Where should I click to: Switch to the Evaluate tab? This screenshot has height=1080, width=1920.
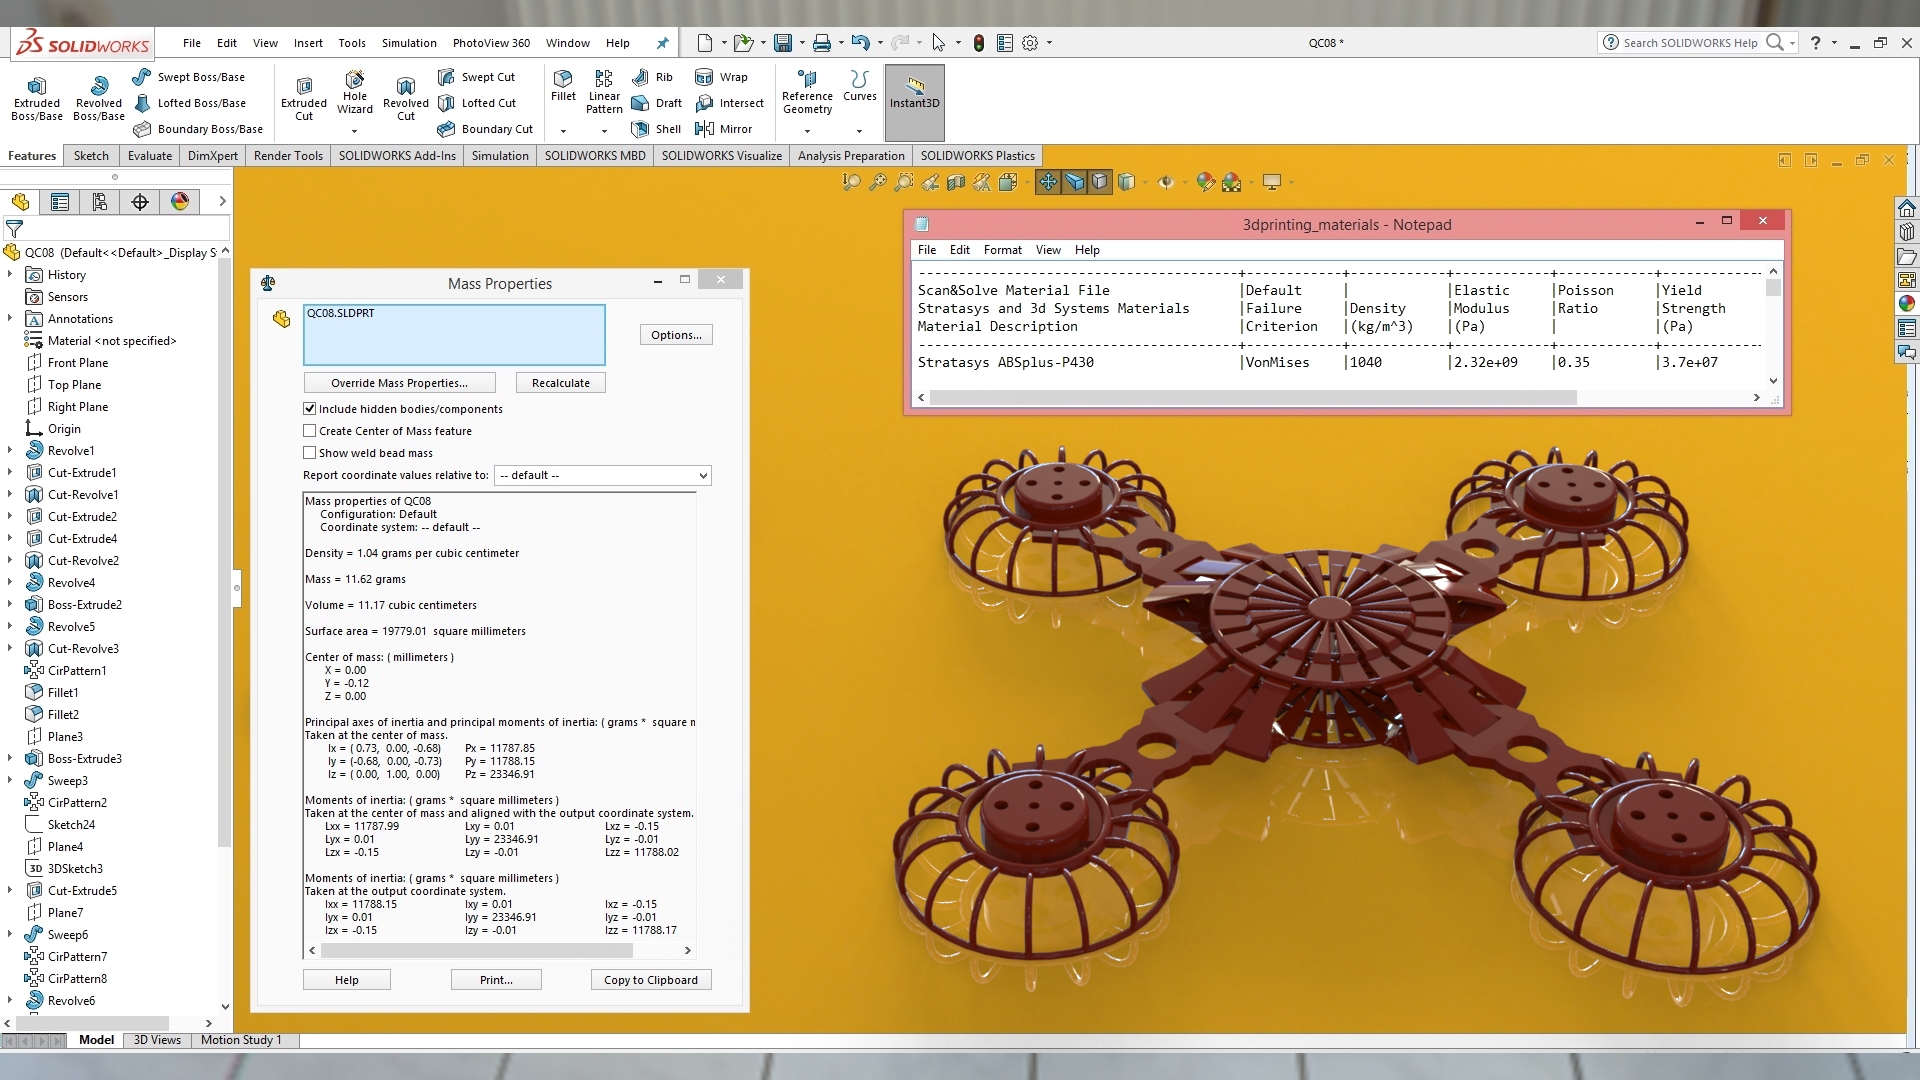tap(150, 156)
